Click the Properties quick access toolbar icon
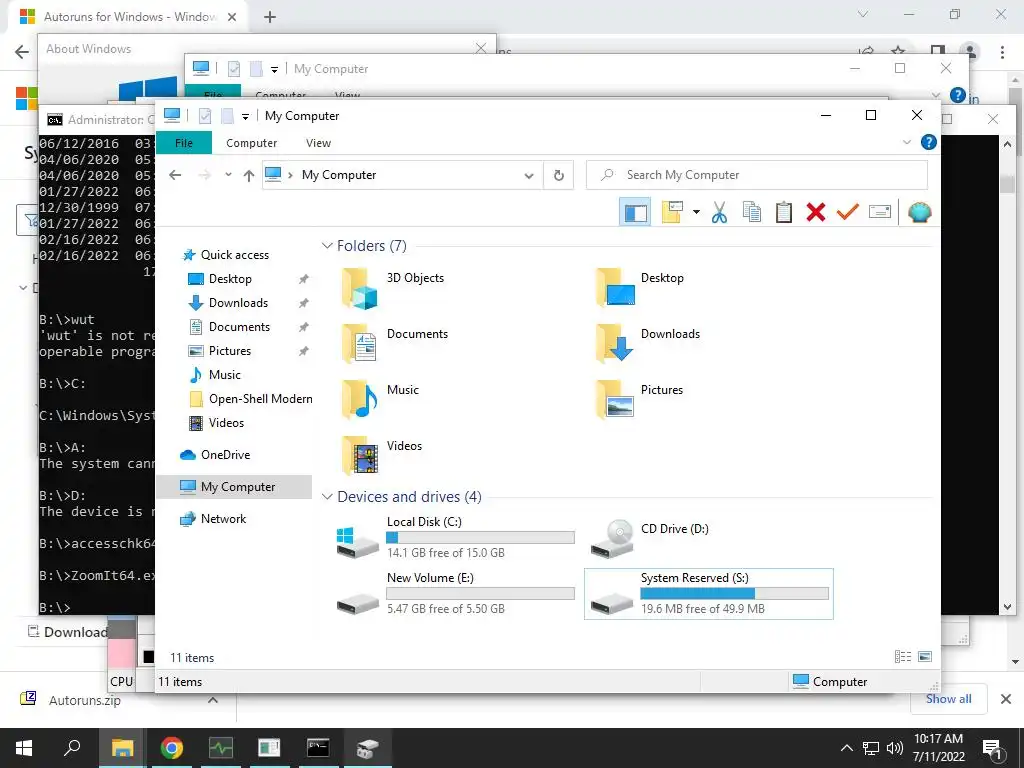The image size is (1024, 768). (x=205, y=116)
